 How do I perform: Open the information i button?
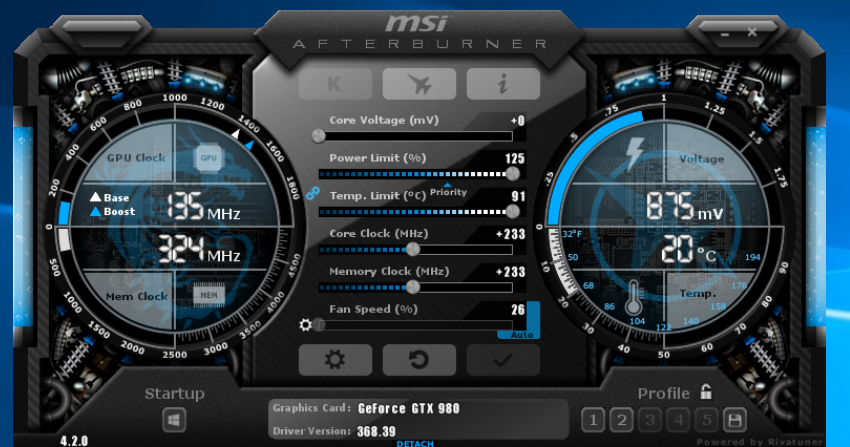click(x=503, y=84)
